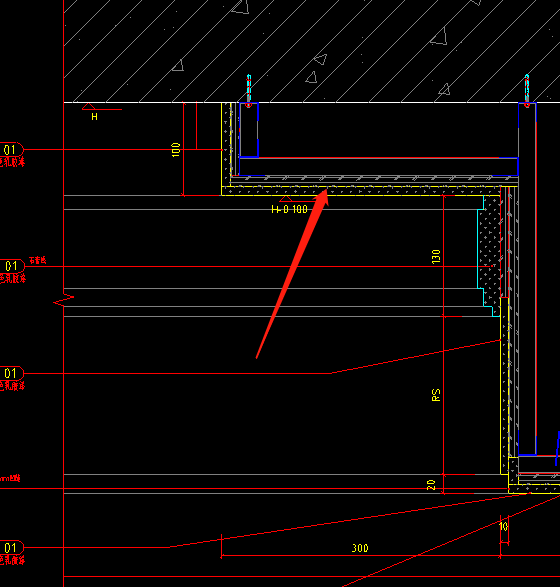
Task: Select the zigzag break line symbol
Action: tap(64, 300)
